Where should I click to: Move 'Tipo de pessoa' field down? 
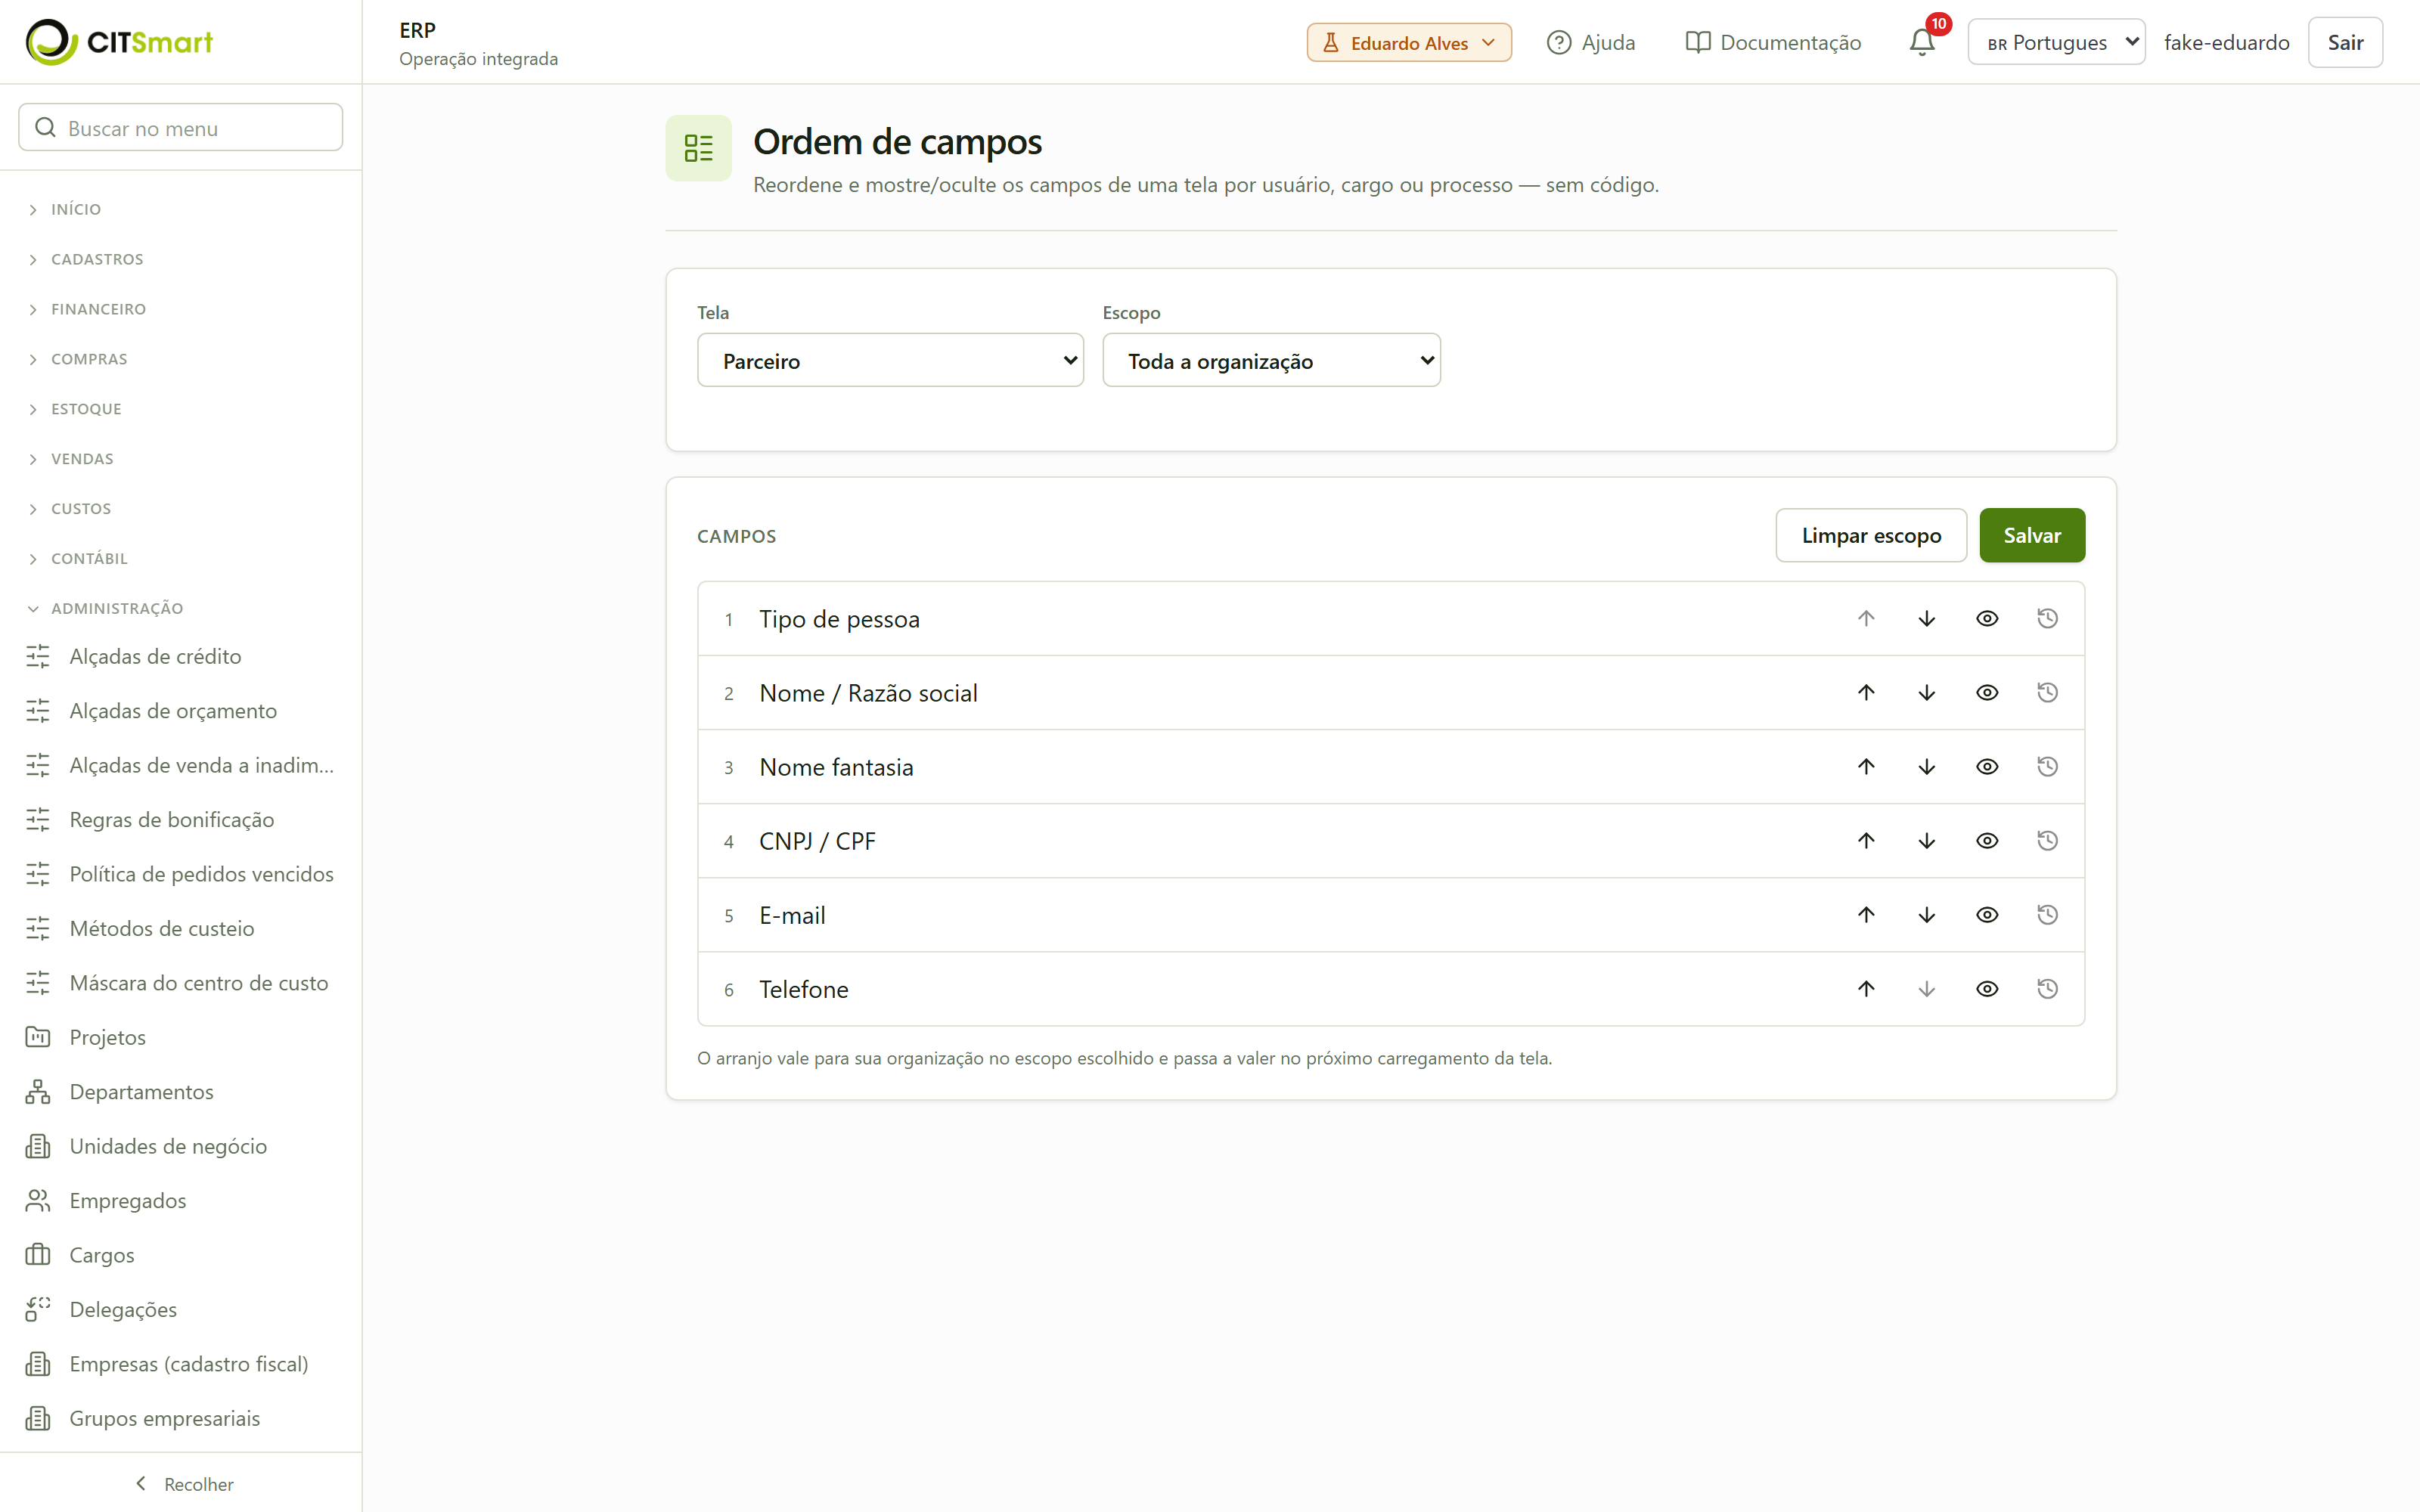pos(1926,619)
